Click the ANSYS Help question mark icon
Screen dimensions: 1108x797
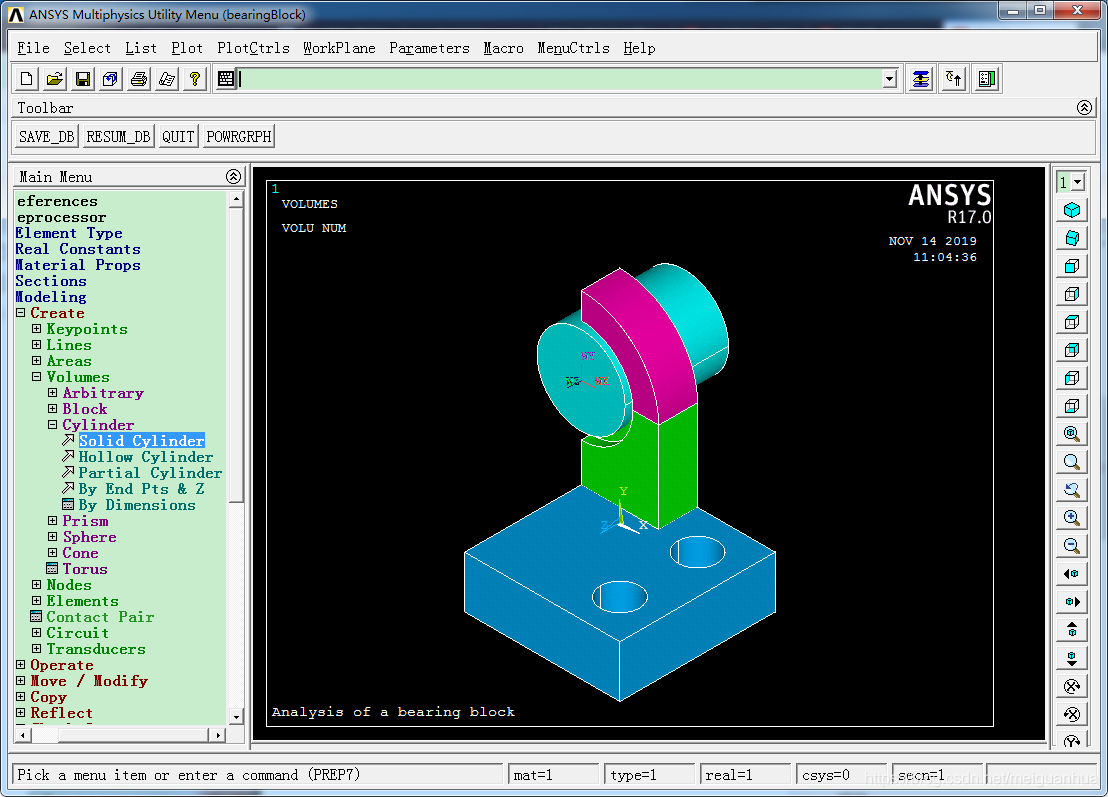tap(195, 79)
